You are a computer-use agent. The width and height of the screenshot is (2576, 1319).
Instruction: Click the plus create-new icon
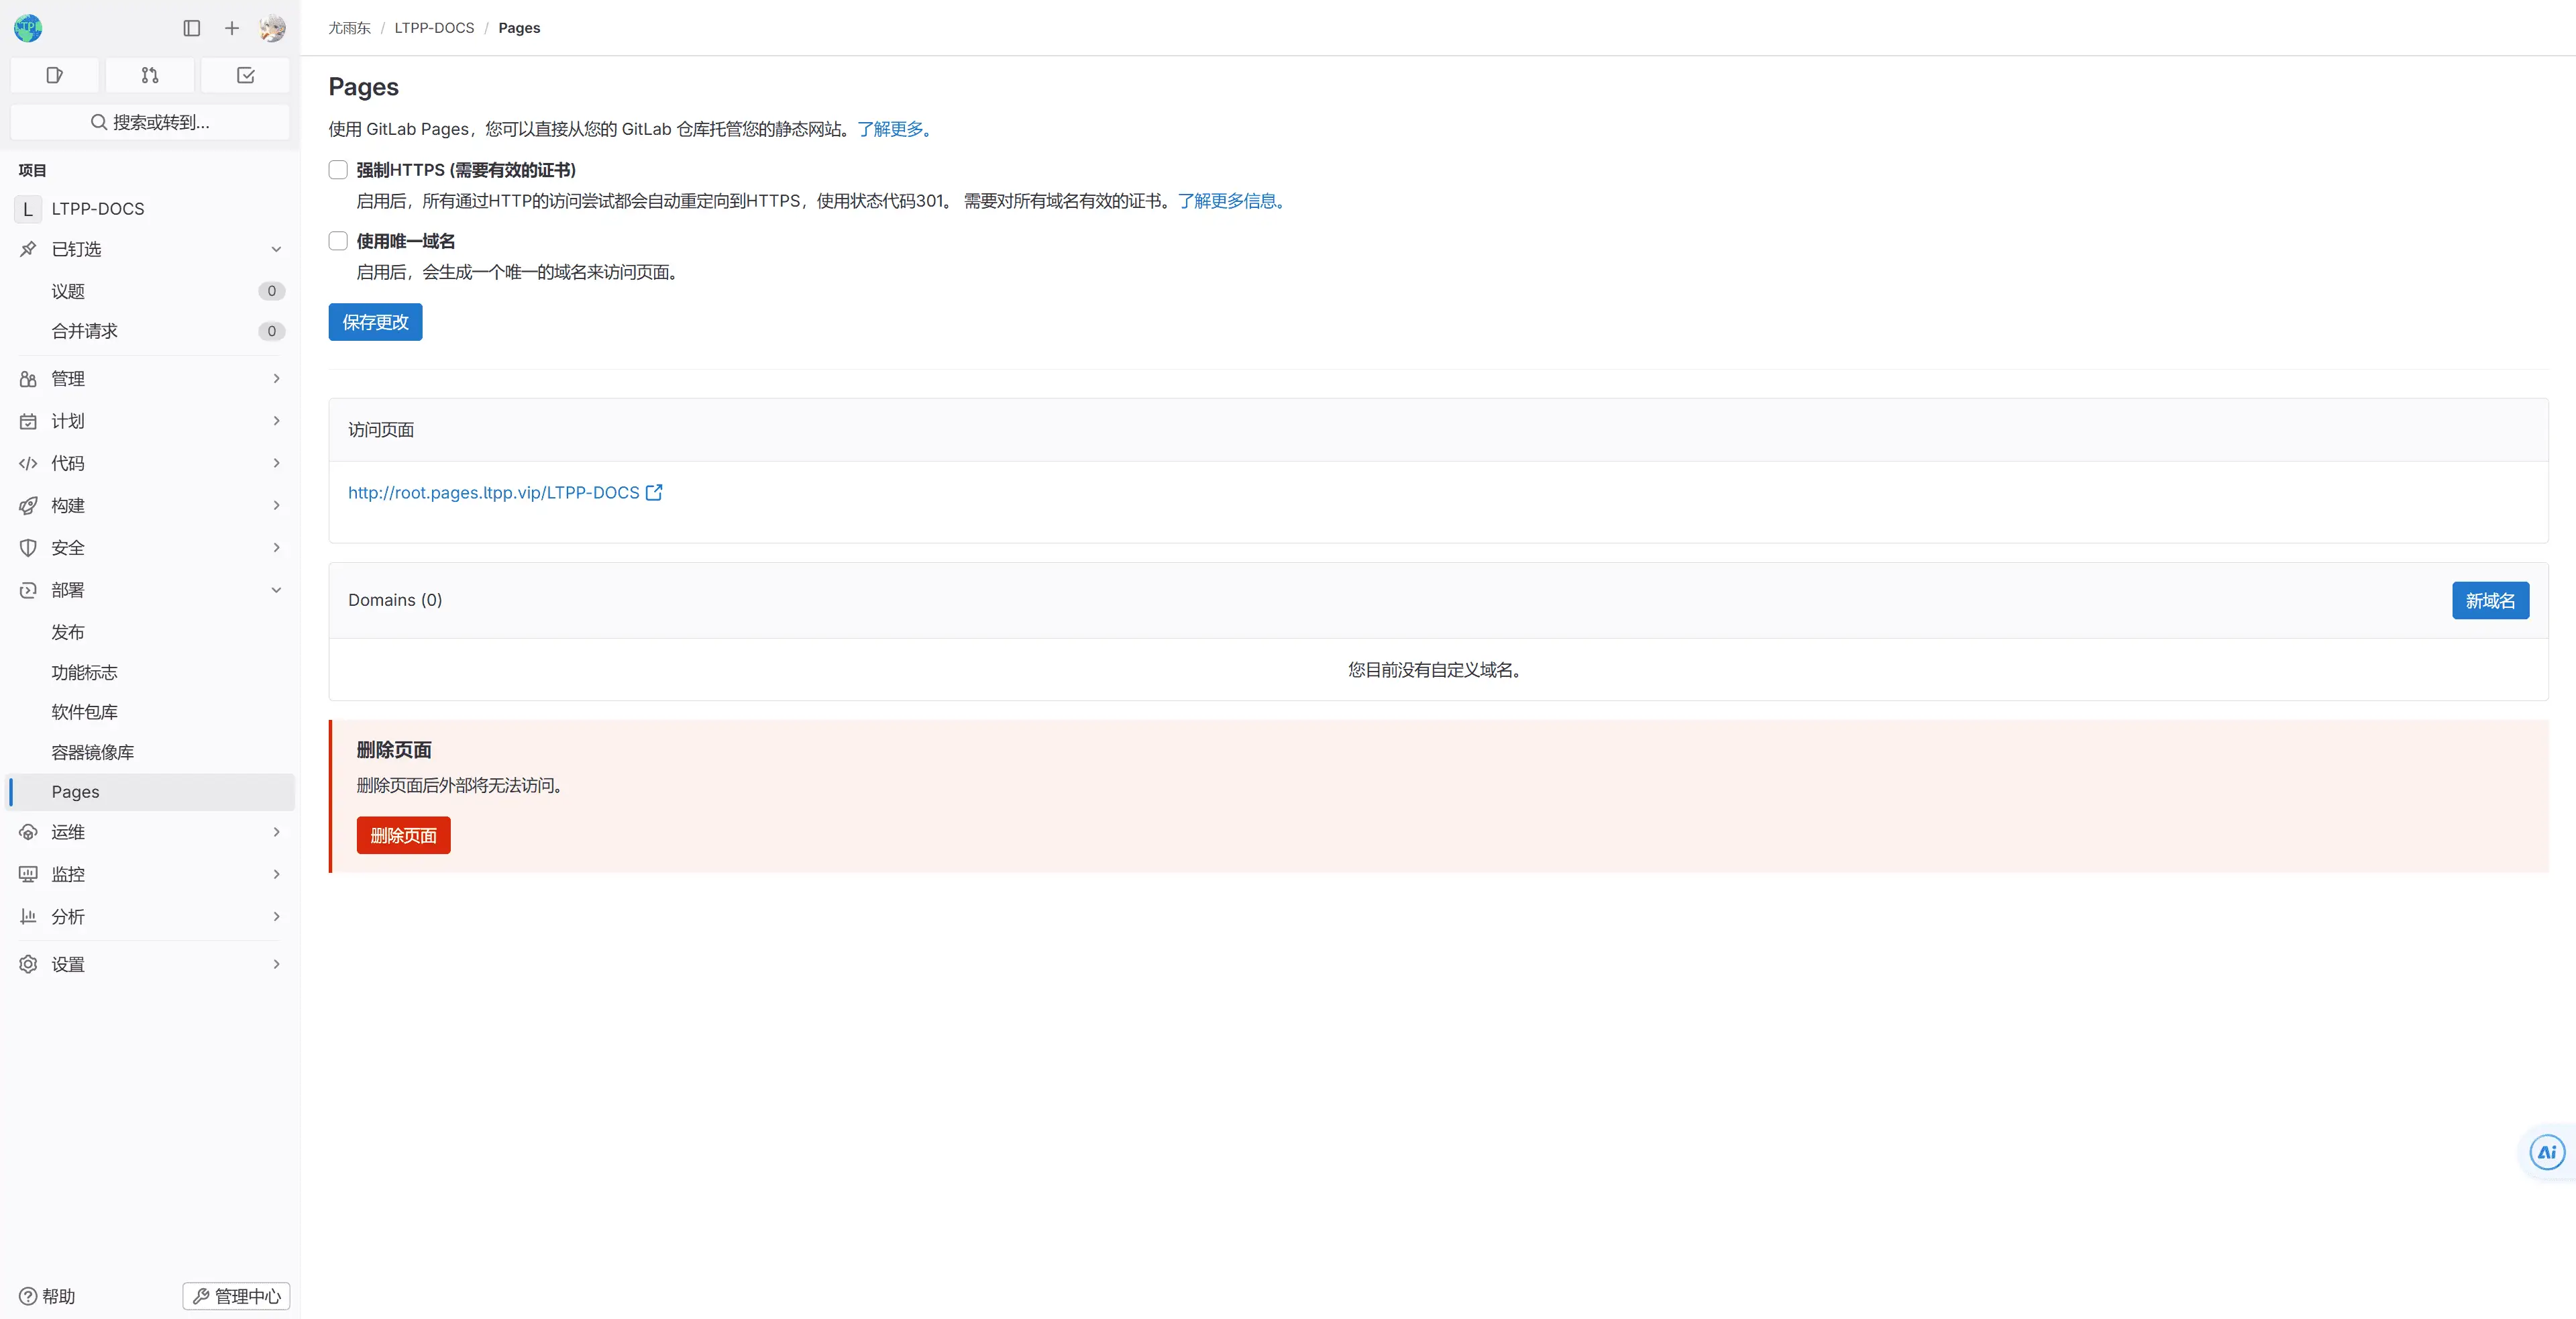(x=232, y=28)
